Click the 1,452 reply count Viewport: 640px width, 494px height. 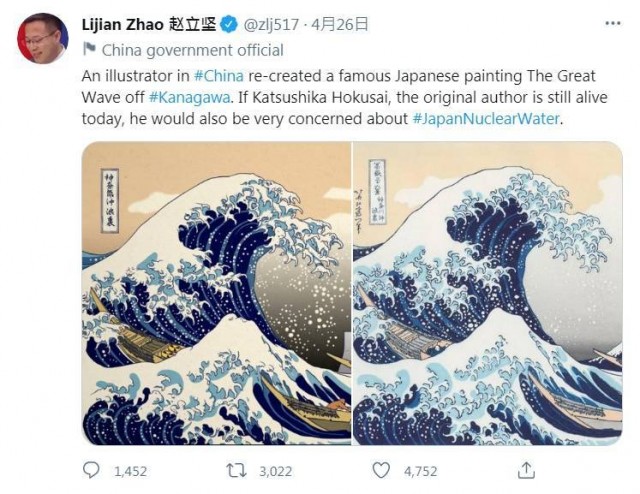click(x=130, y=472)
